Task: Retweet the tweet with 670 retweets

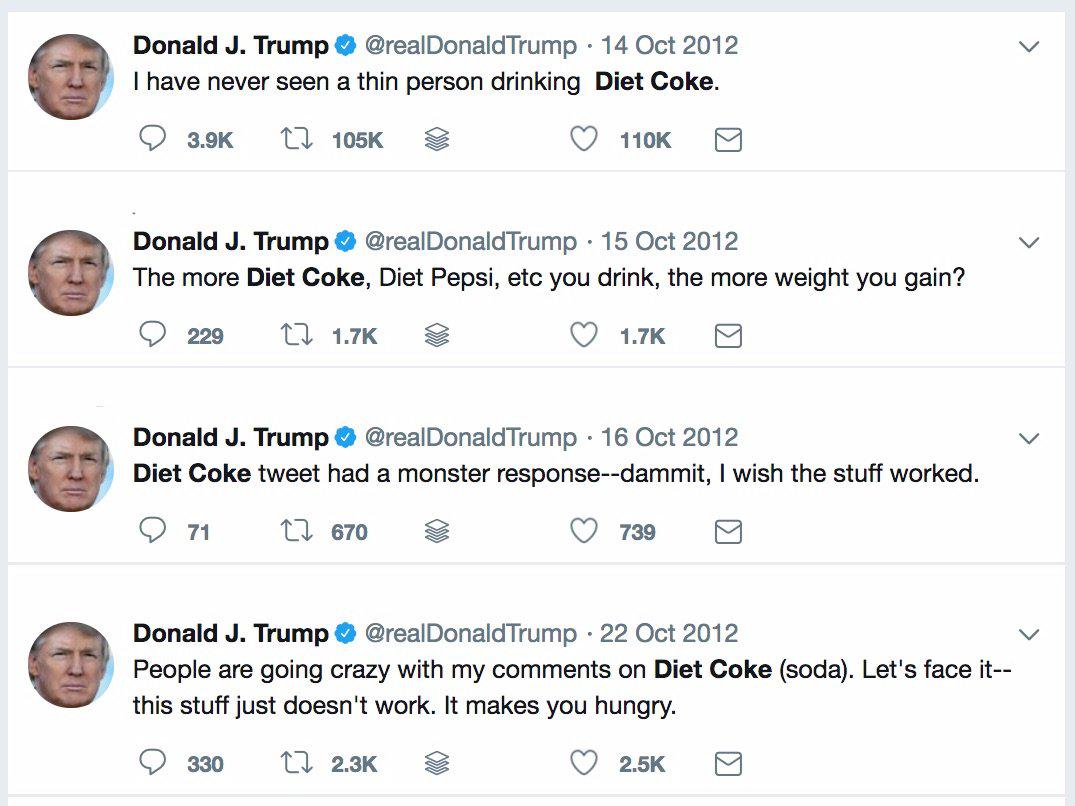Action: (x=296, y=532)
